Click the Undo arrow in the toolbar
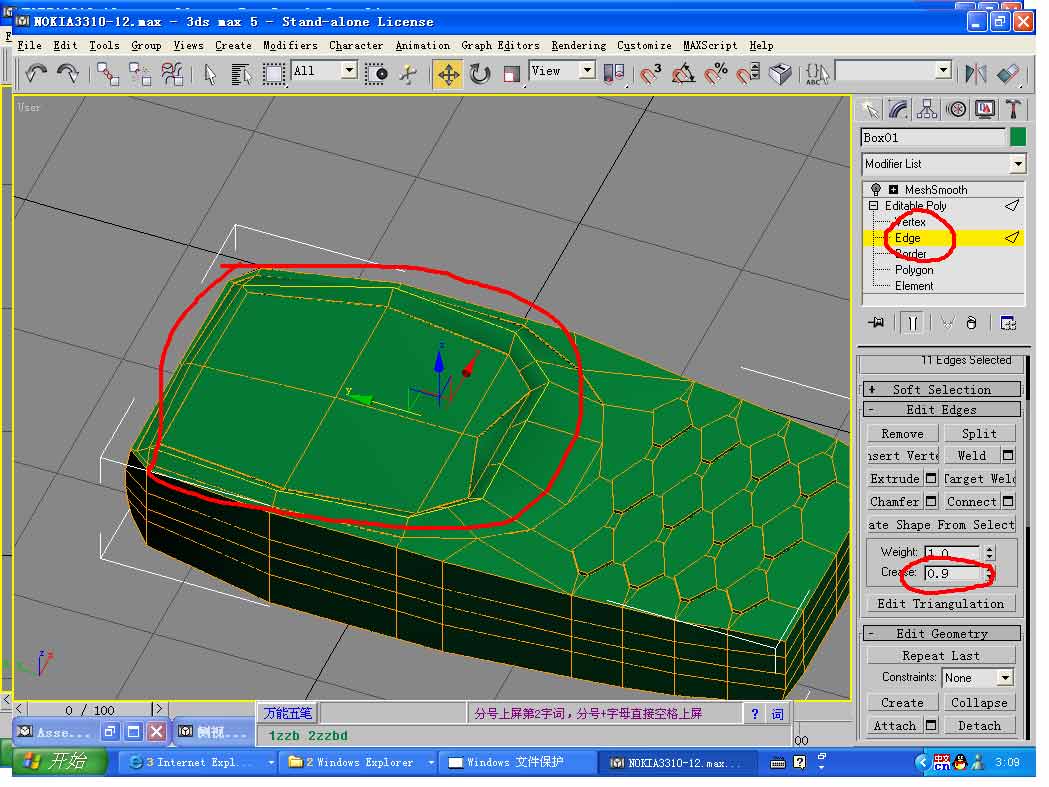Image resolution: width=1049 pixels, height=787 pixels. click(x=37, y=73)
